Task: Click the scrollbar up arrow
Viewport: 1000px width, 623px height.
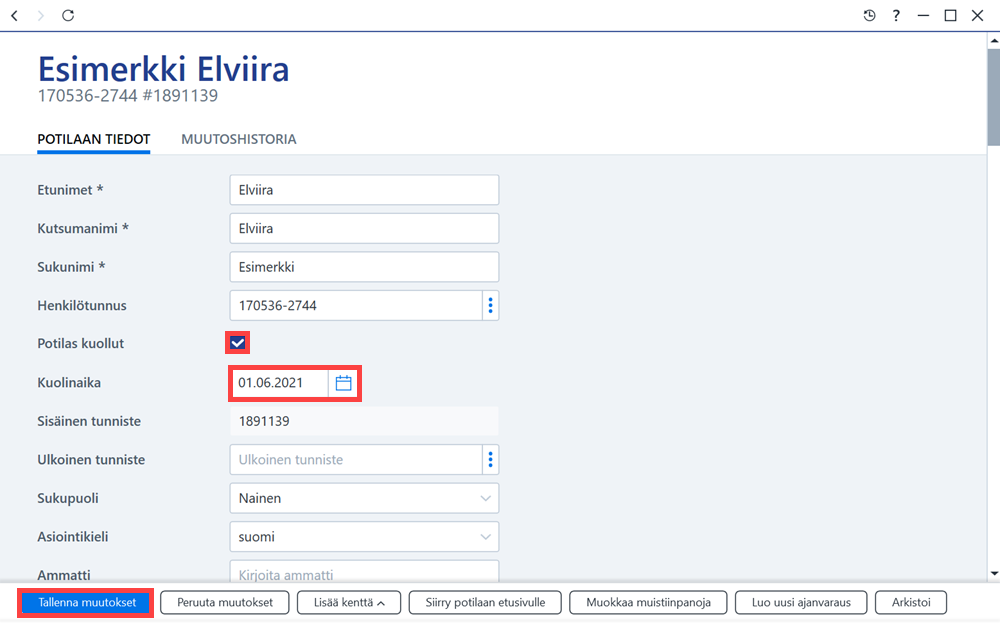Action: [x=994, y=40]
